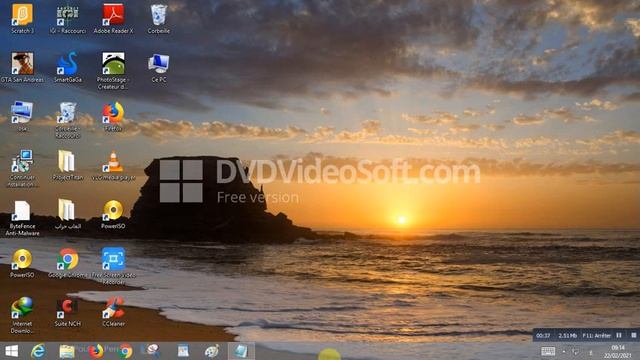Click the highlighted active app in taskbar
Screen dimensions: 640x360
[241, 351]
